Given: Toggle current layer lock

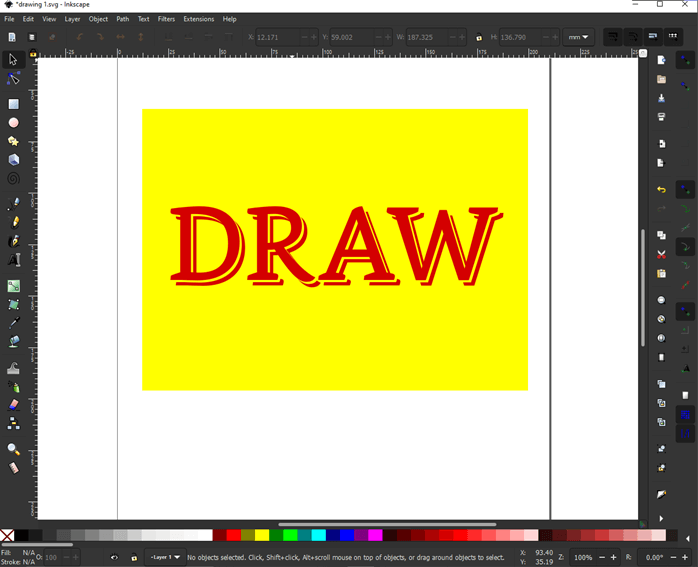Looking at the screenshot, I should point(134,557).
